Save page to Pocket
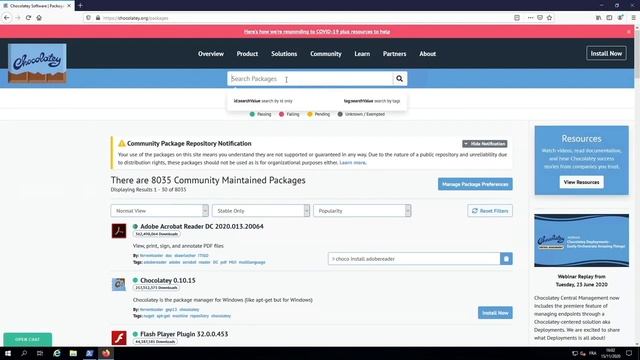Image resolution: width=640 pixels, height=360 pixels. [540, 18]
